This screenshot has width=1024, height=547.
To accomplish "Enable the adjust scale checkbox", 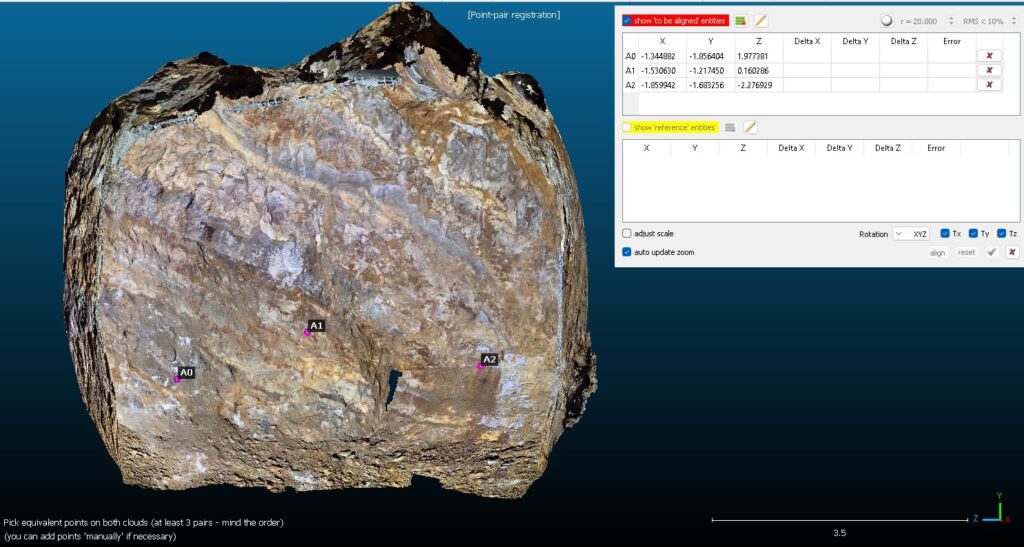I will (627, 234).
